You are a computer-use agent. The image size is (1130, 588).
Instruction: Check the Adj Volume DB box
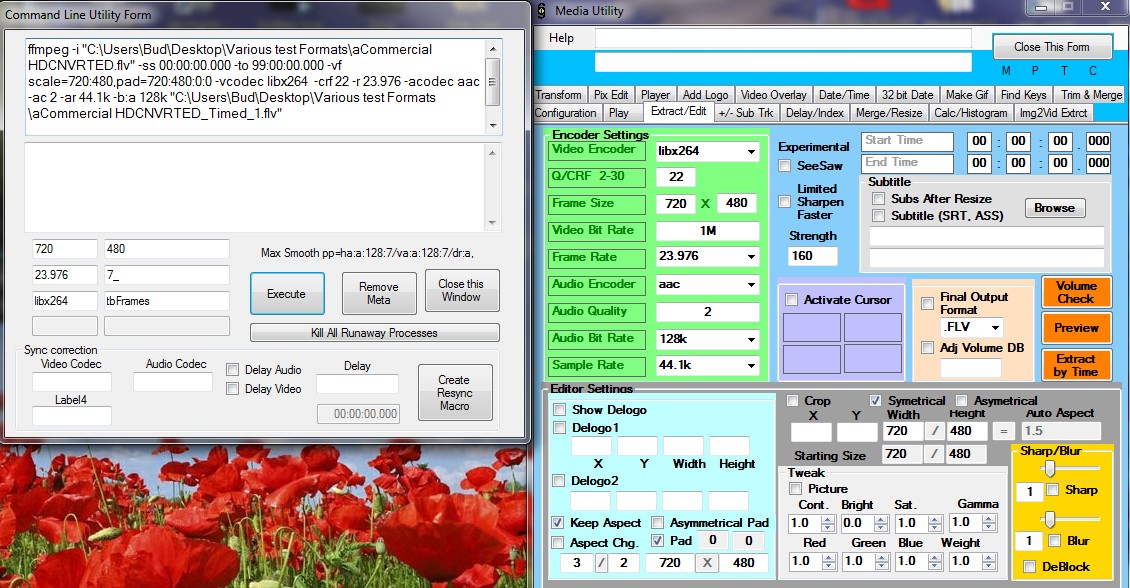click(x=927, y=348)
